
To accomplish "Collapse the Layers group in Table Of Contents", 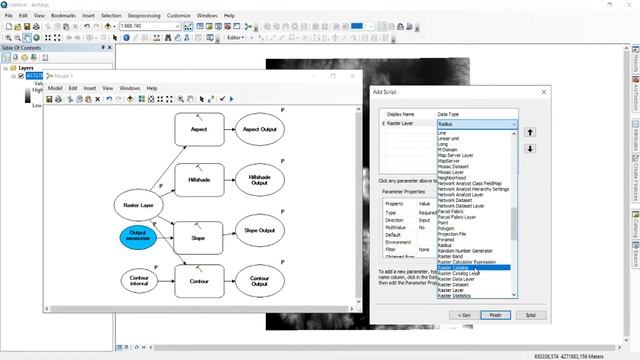I will (6, 68).
